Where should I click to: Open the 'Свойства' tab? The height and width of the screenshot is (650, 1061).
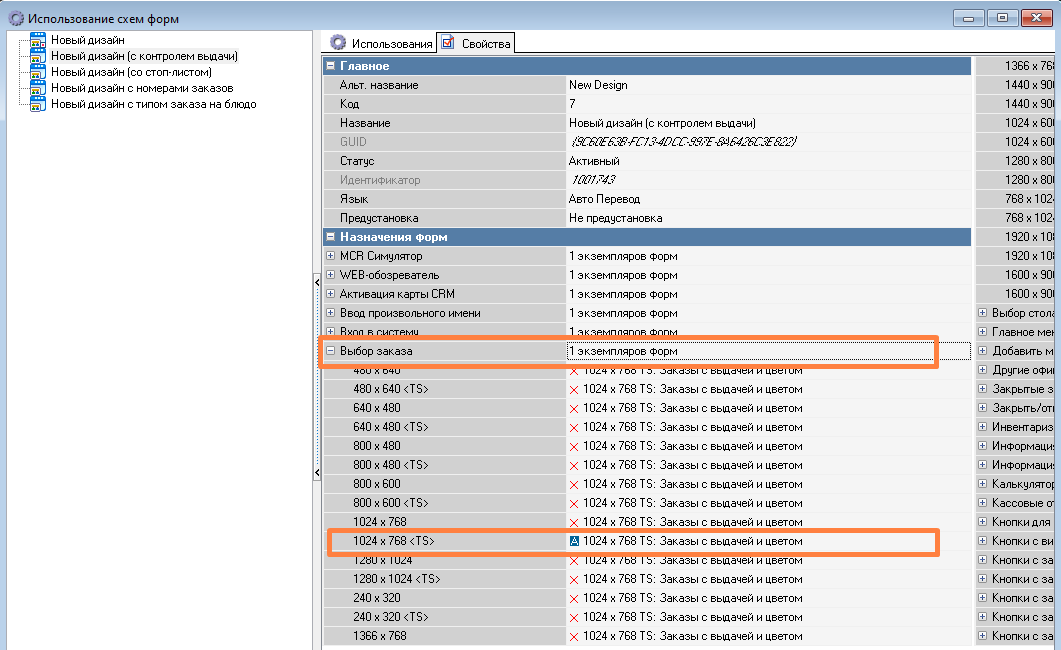(477, 43)
